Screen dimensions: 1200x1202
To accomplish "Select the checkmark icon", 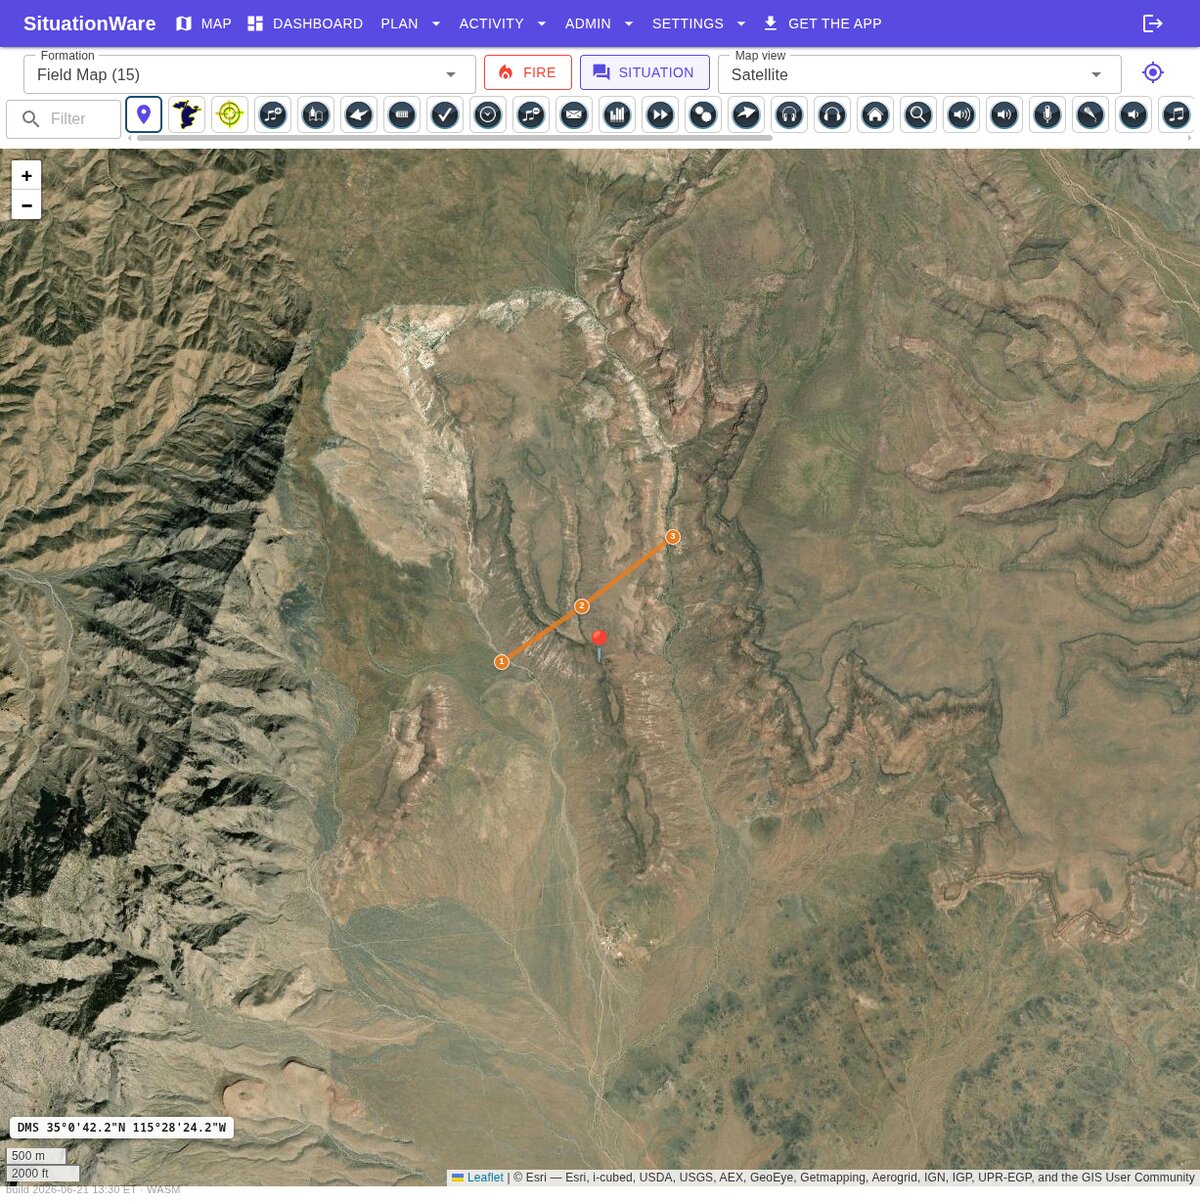I will click(x=445, y=115).
